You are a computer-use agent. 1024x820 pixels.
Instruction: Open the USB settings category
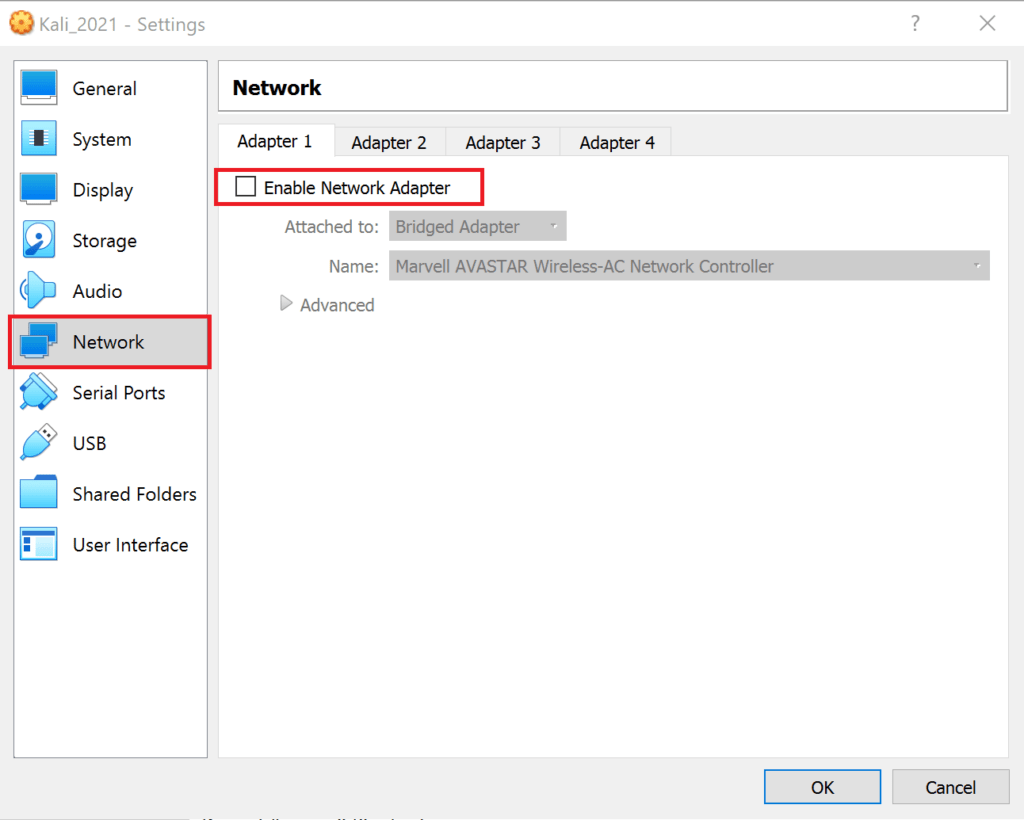[x=110, y=443]
